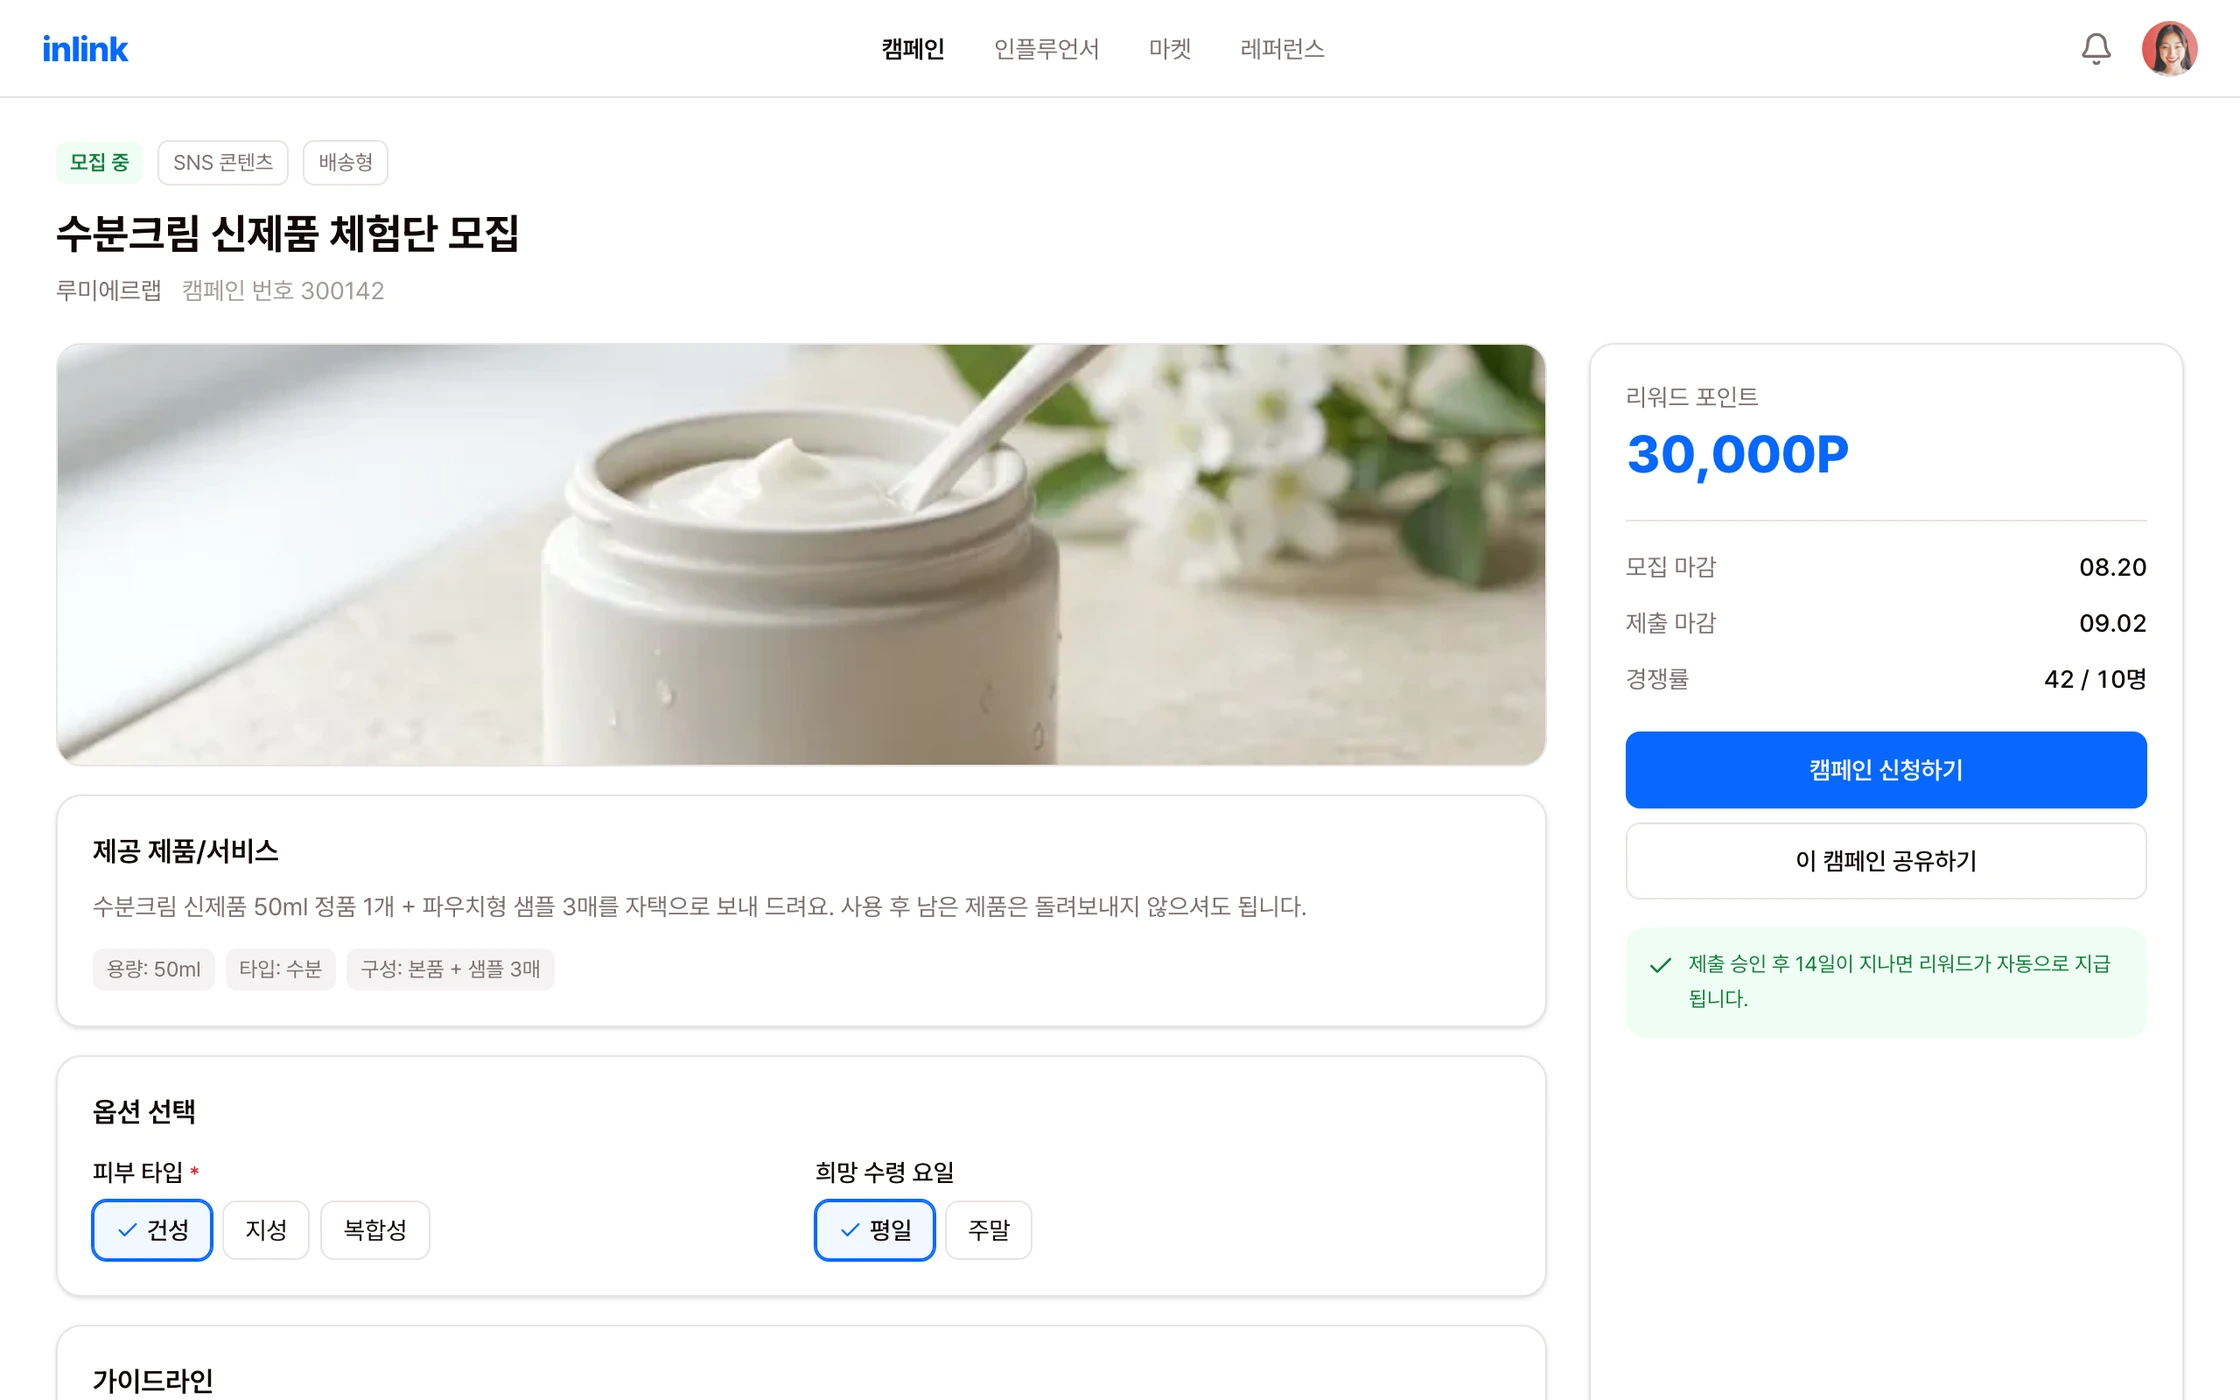Click the 구성: 본품 + 샘플 3매 chip
The height and width of the screenshot is (1400, 2240).
450,969
